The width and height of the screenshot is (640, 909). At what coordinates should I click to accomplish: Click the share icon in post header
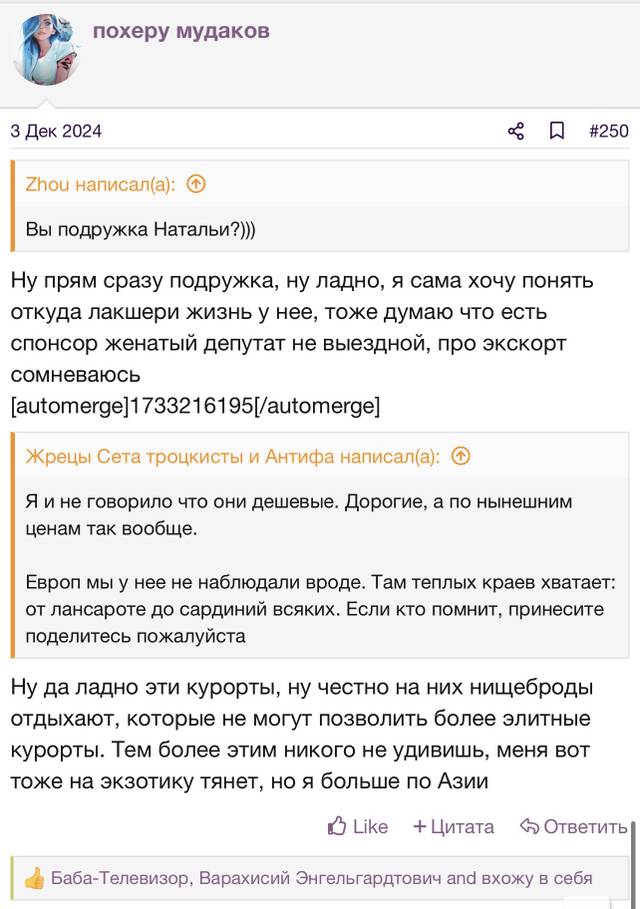(515, 131)
